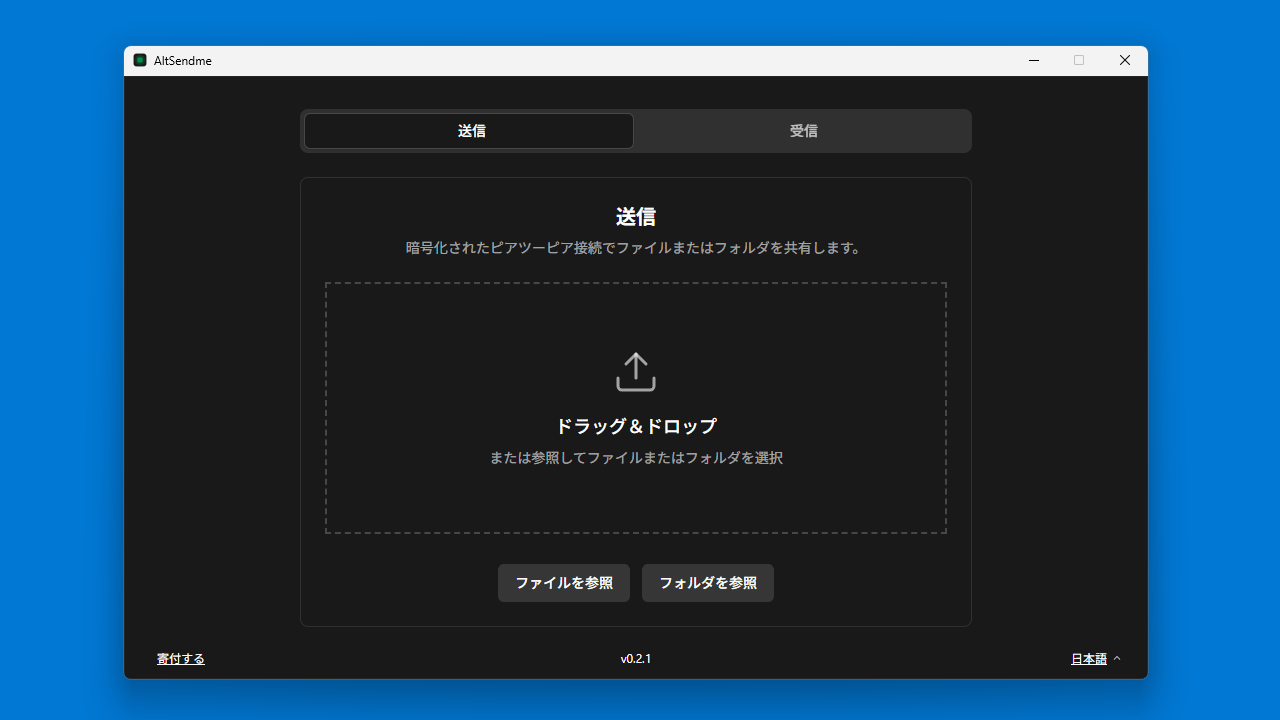
Task: Click the empty title bar area
Action: [600, 61]
